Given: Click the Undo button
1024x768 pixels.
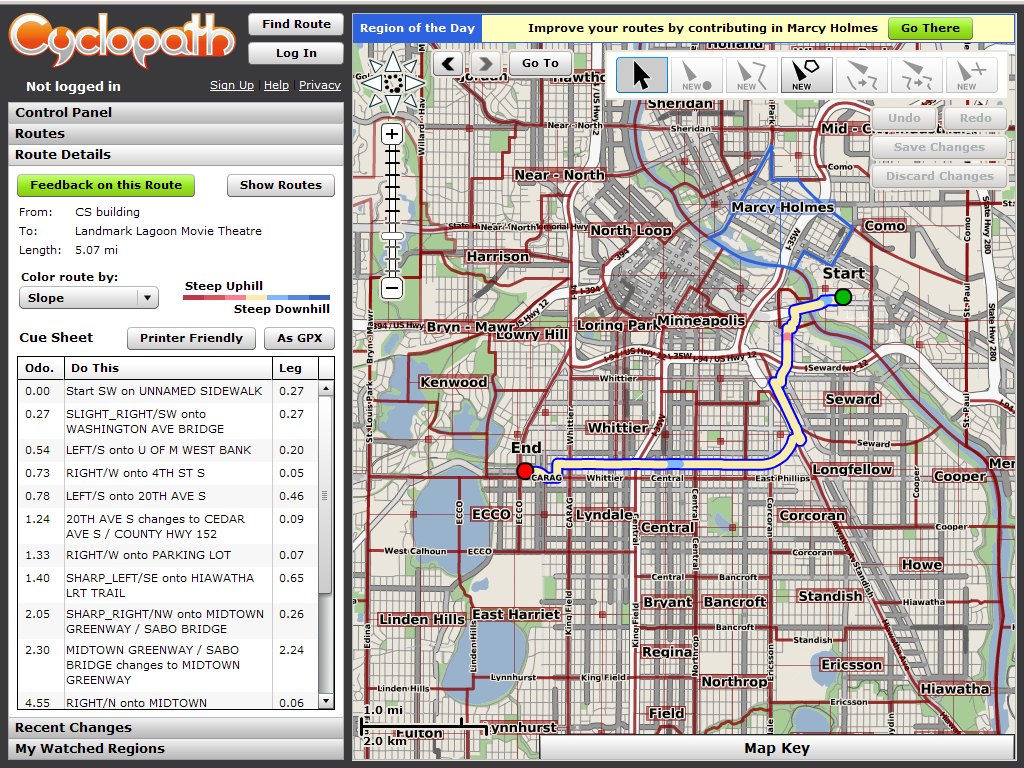Looking at the screenshot, I should (904, 118).
